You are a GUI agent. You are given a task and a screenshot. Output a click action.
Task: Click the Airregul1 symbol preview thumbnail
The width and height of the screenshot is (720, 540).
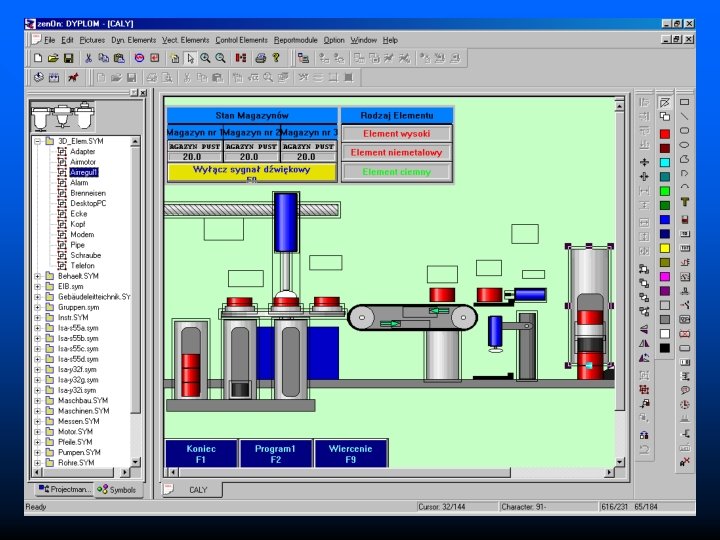coord(62,115)
